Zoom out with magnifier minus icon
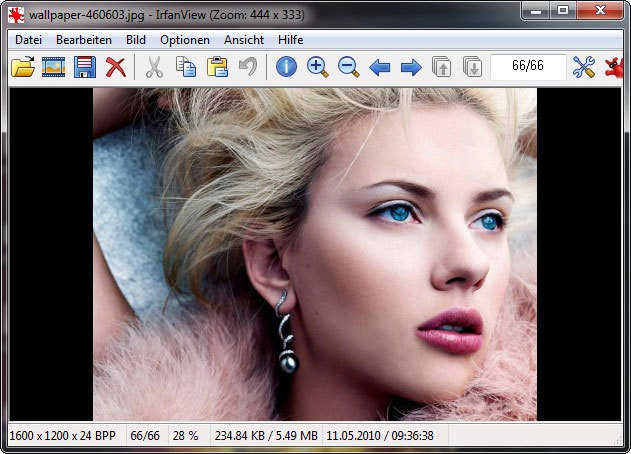The width and height of the screenshot is (631, 454). coord(348,68)
